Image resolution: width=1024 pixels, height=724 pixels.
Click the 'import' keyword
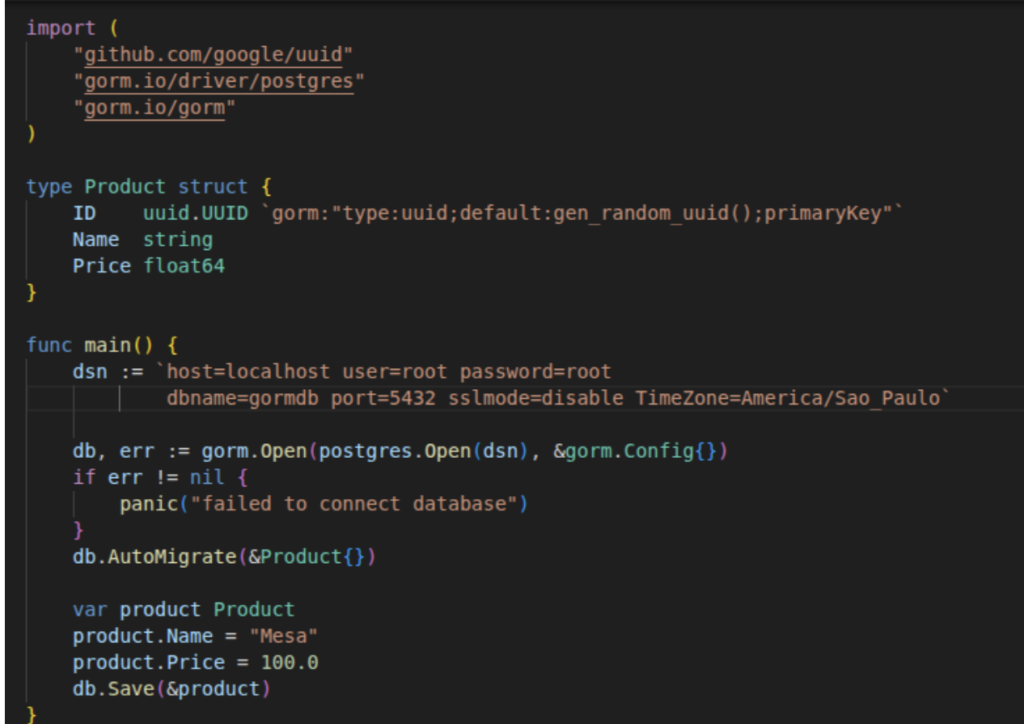click(61, 28)
